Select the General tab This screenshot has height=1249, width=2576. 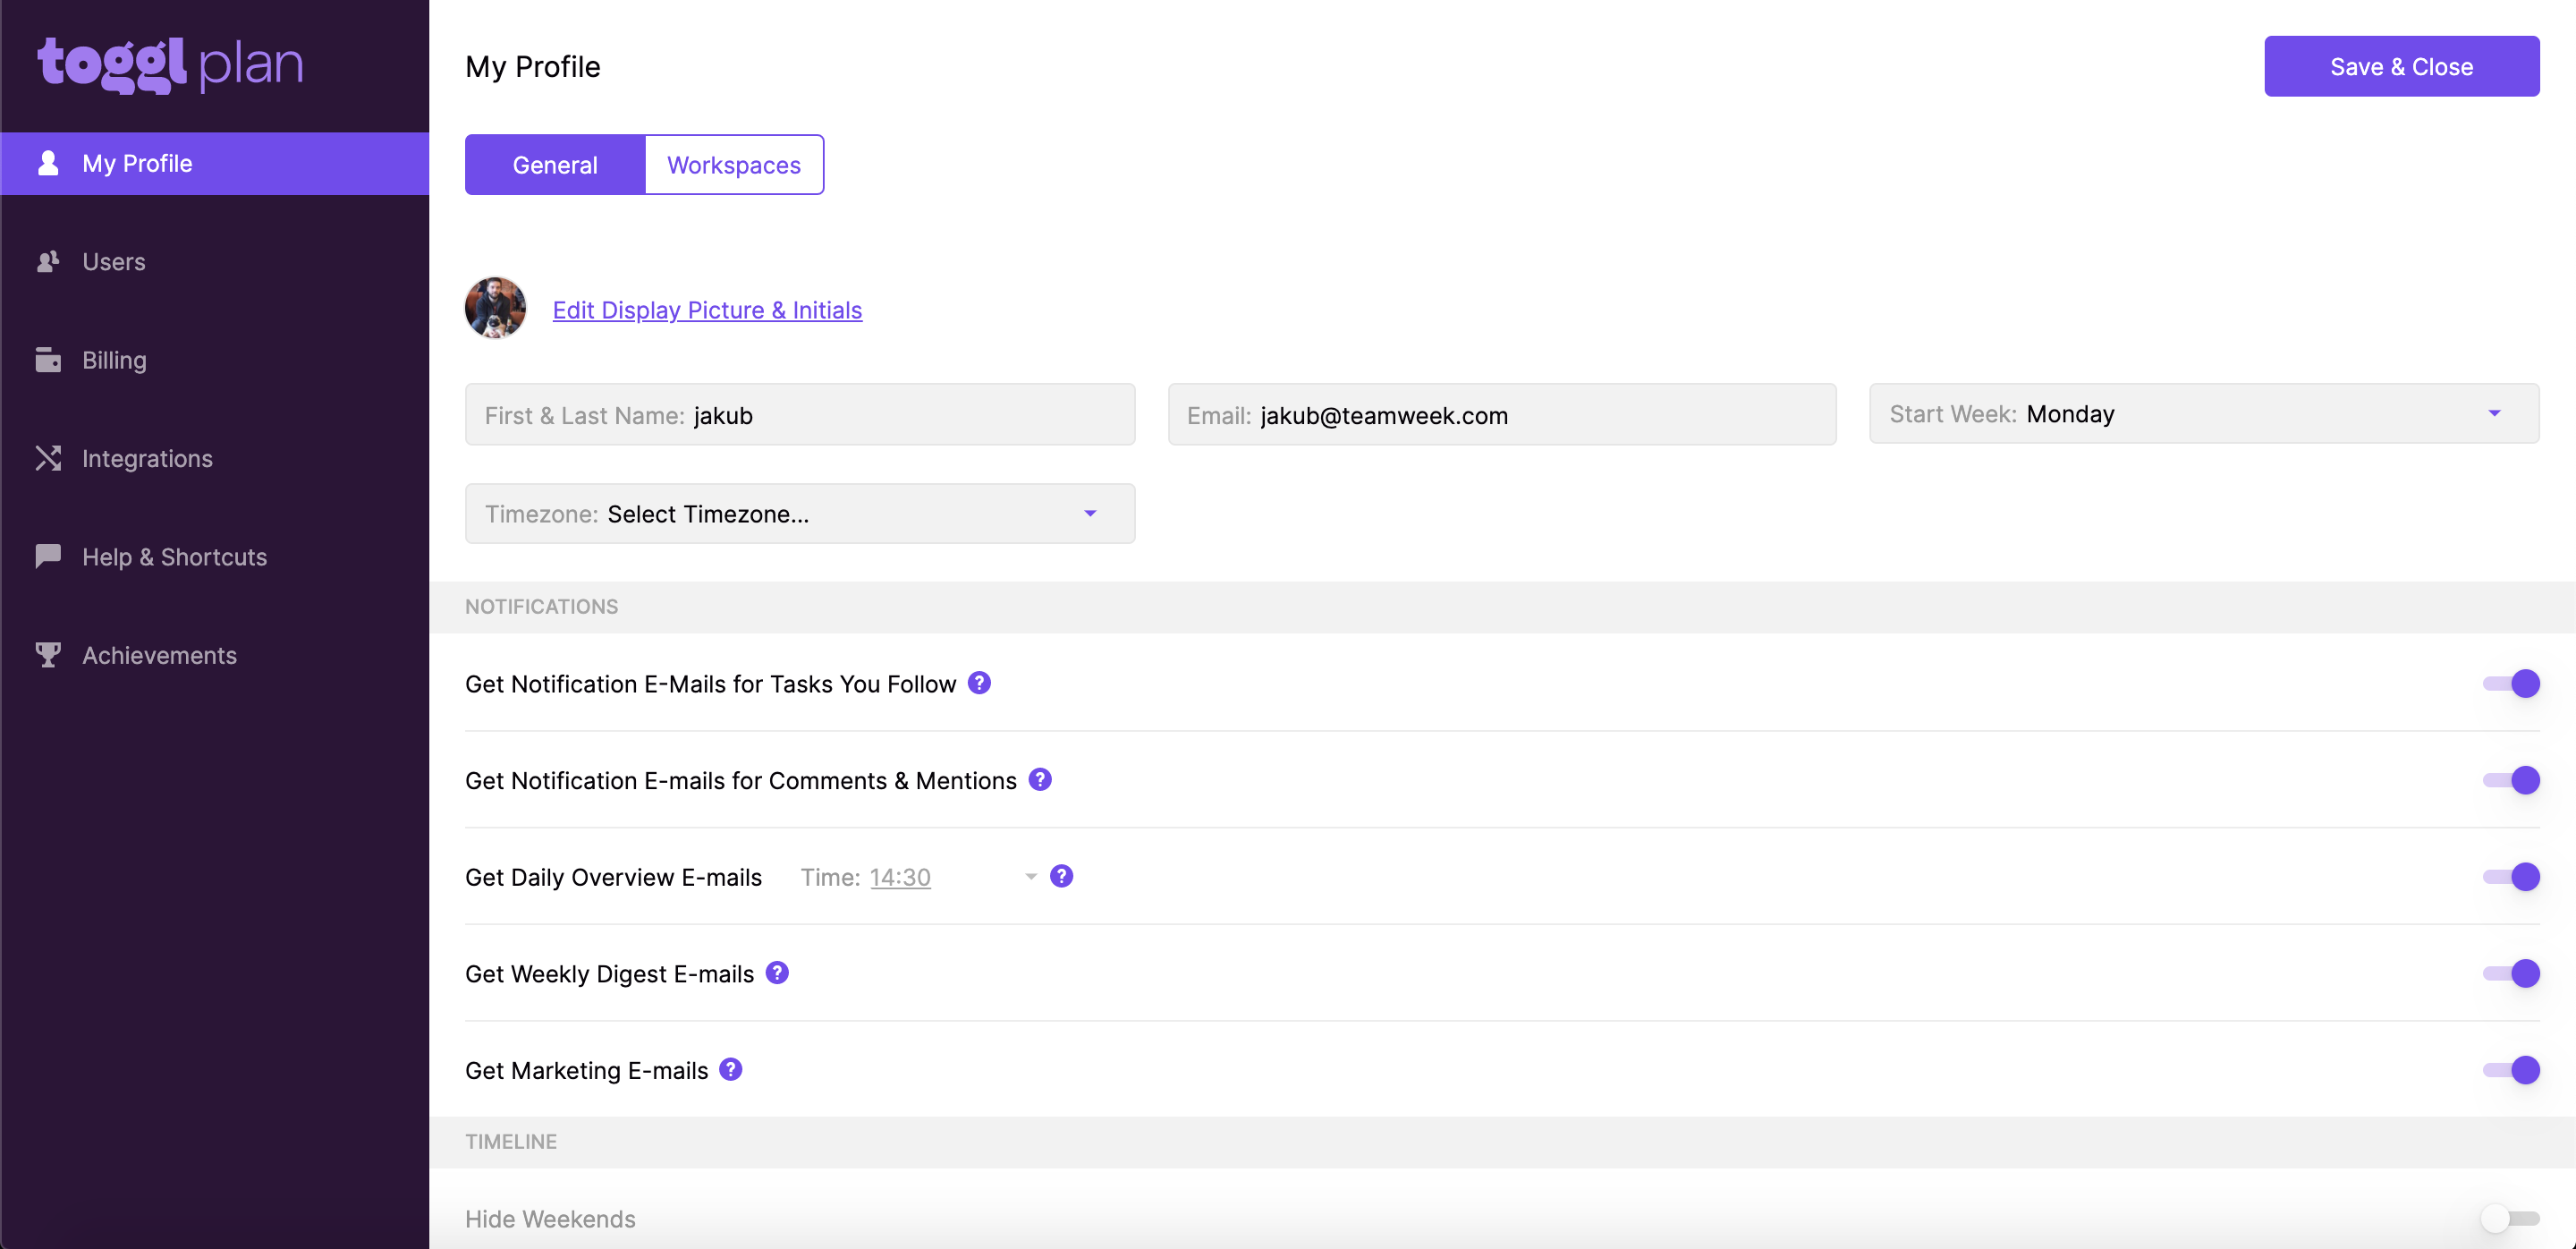555,164
